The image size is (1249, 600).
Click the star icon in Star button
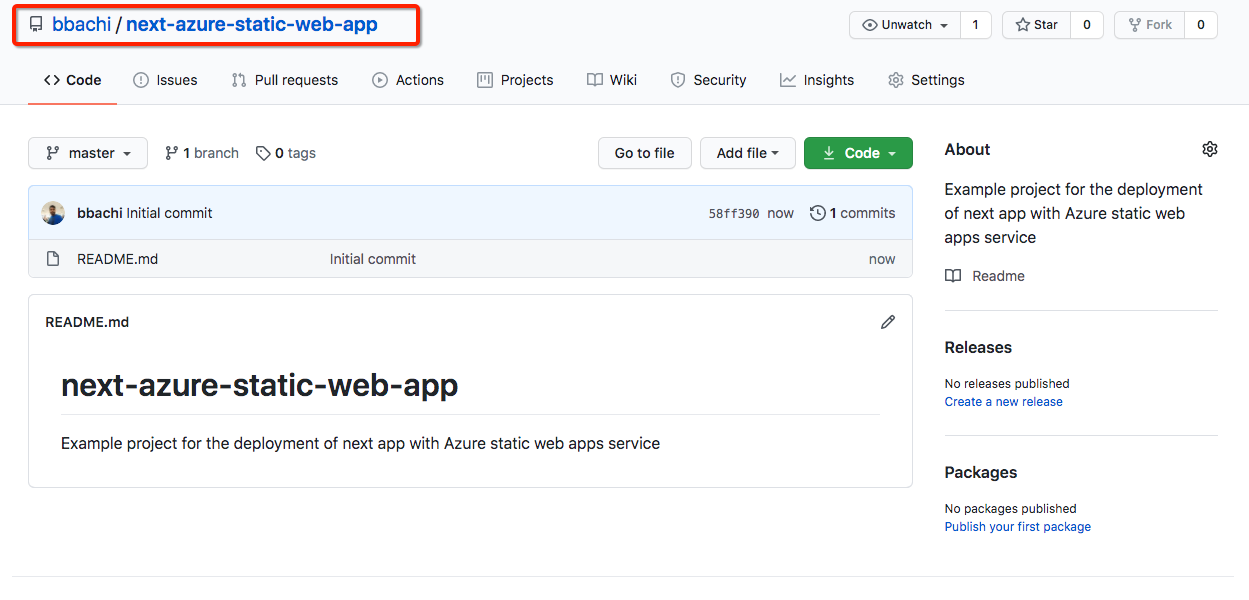coord(1023,25)
